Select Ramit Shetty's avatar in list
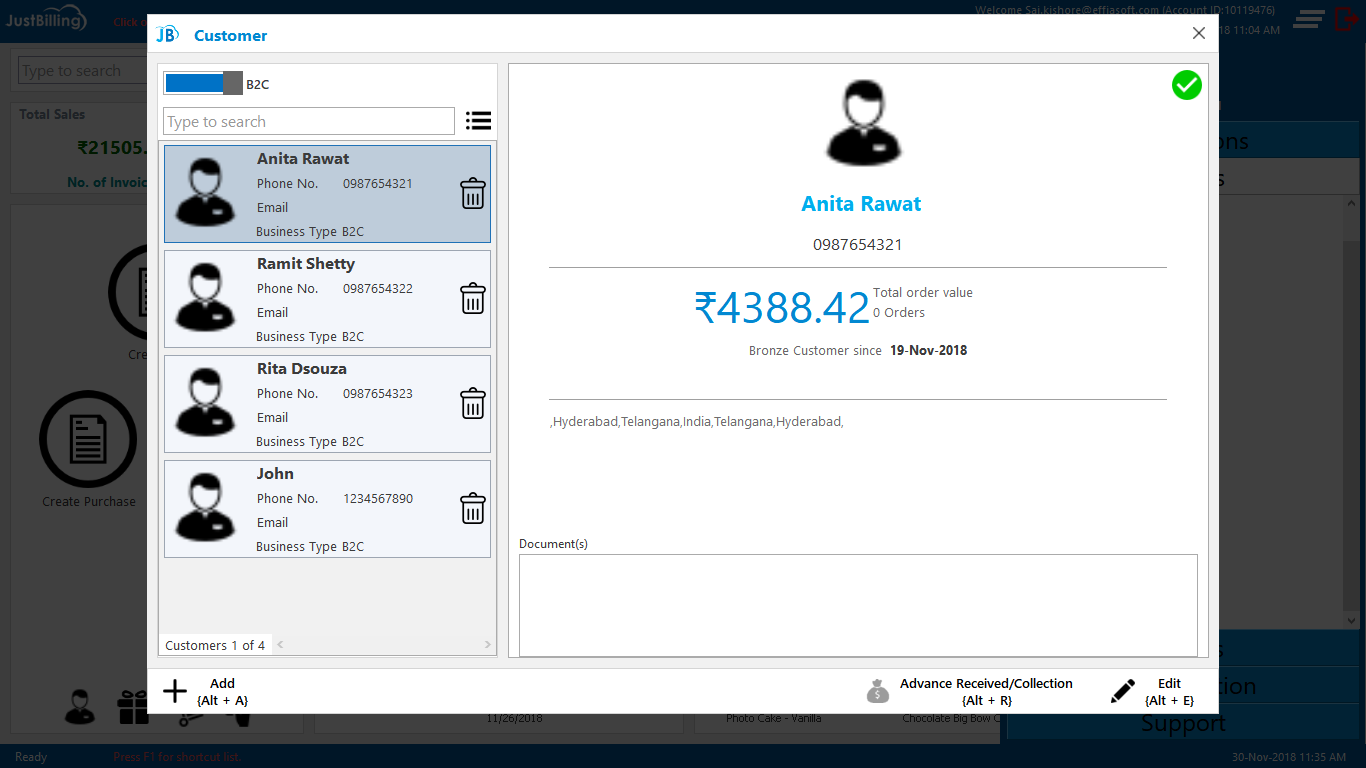 (206, 298)
